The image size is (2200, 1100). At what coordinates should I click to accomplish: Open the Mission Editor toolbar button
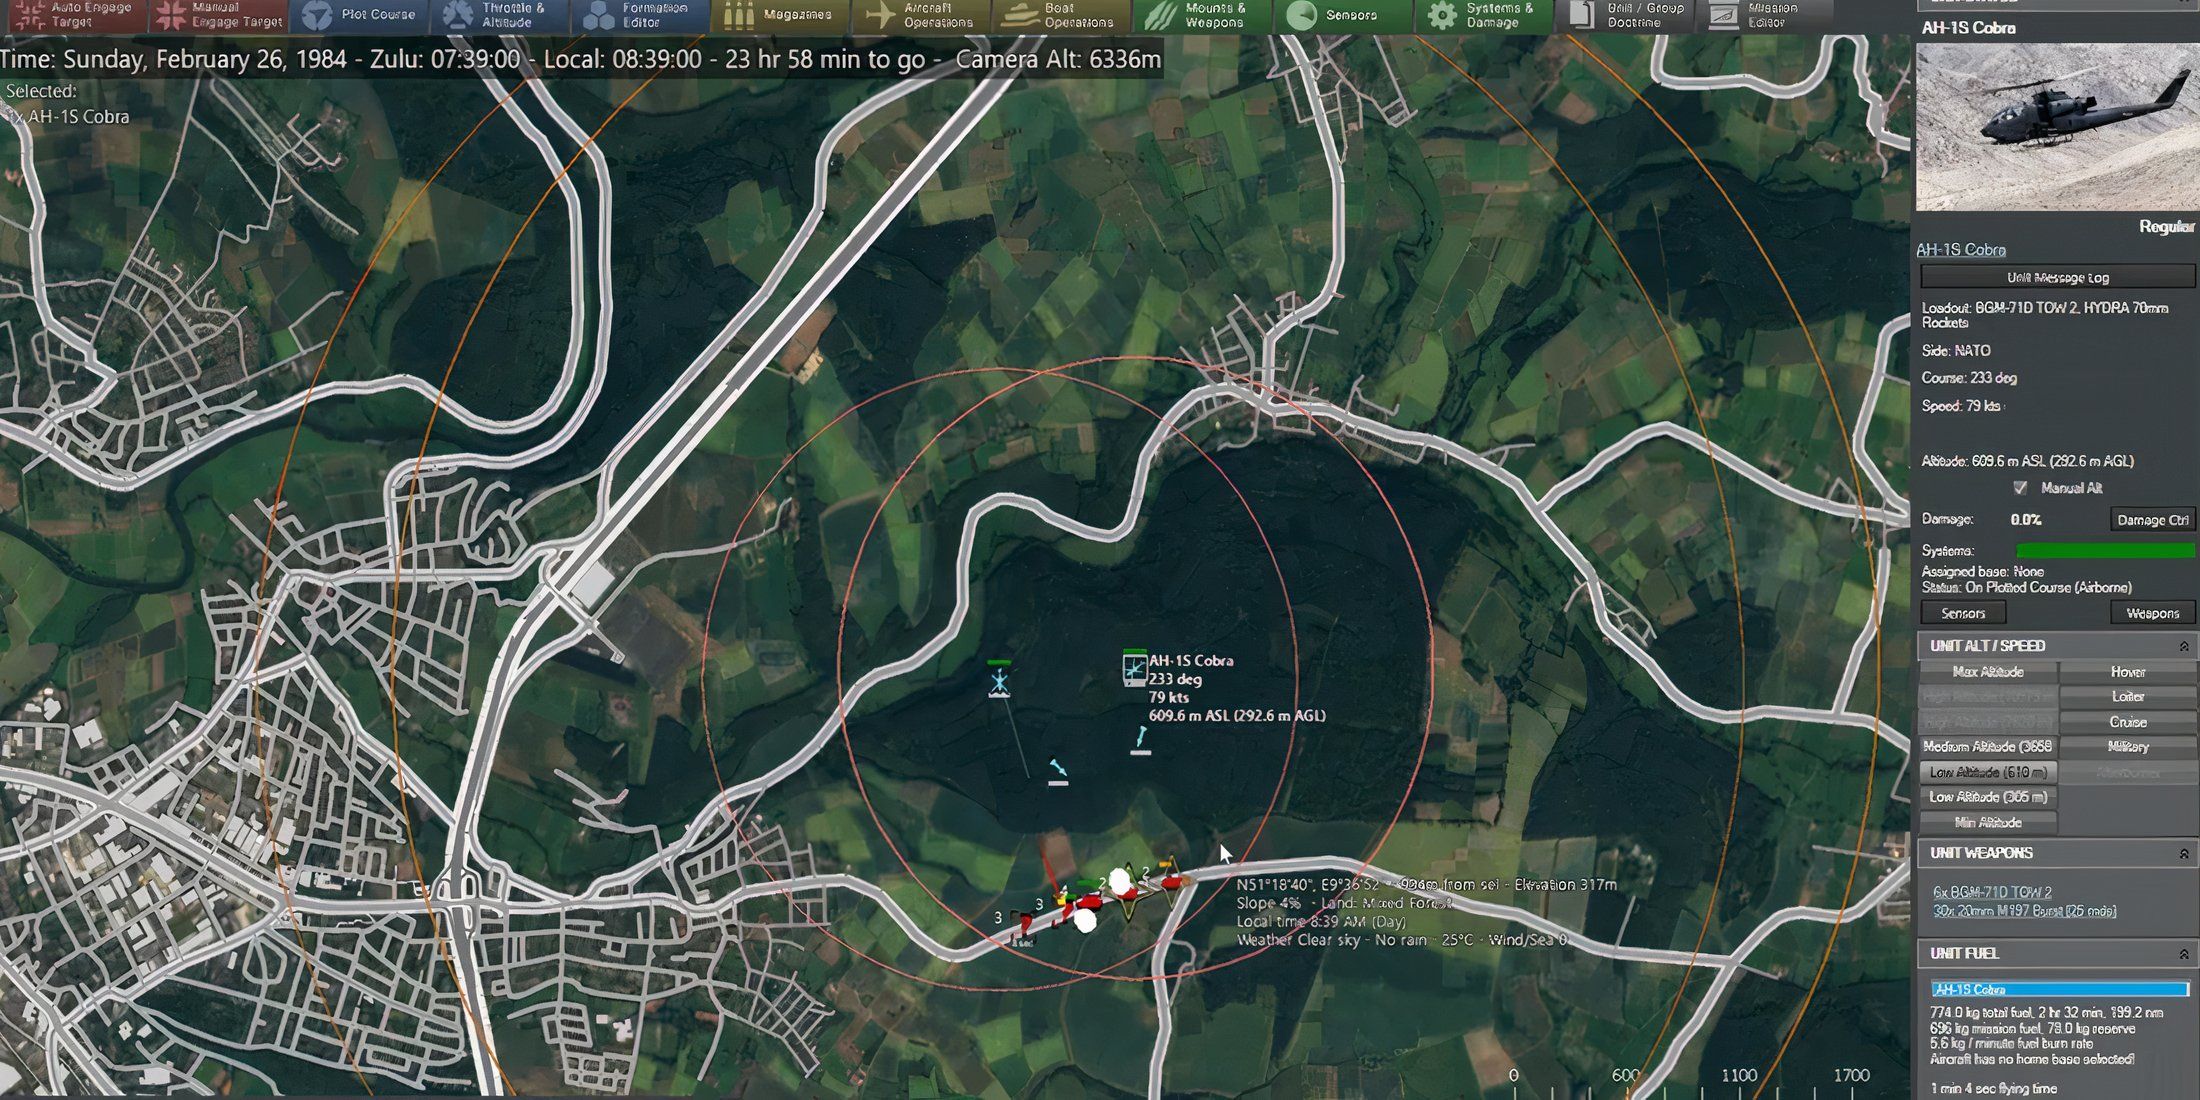pyautogui.click(x=1765, y=15)
